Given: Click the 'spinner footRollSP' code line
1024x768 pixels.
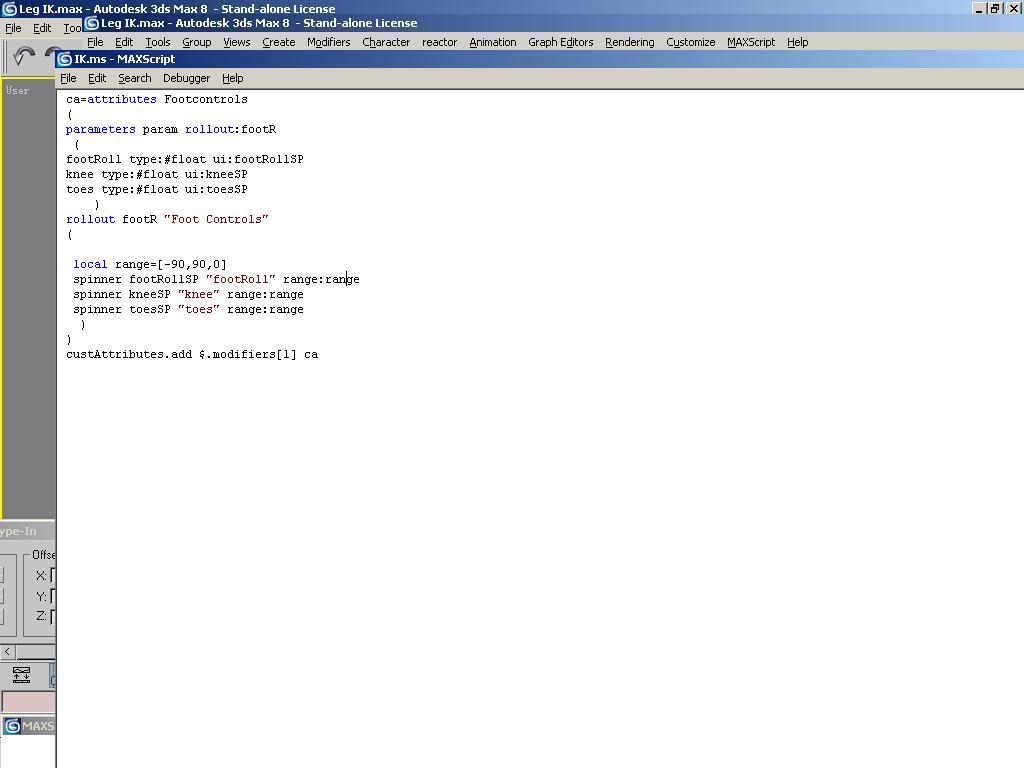Looking at the screenshot, I should [216, 280].
